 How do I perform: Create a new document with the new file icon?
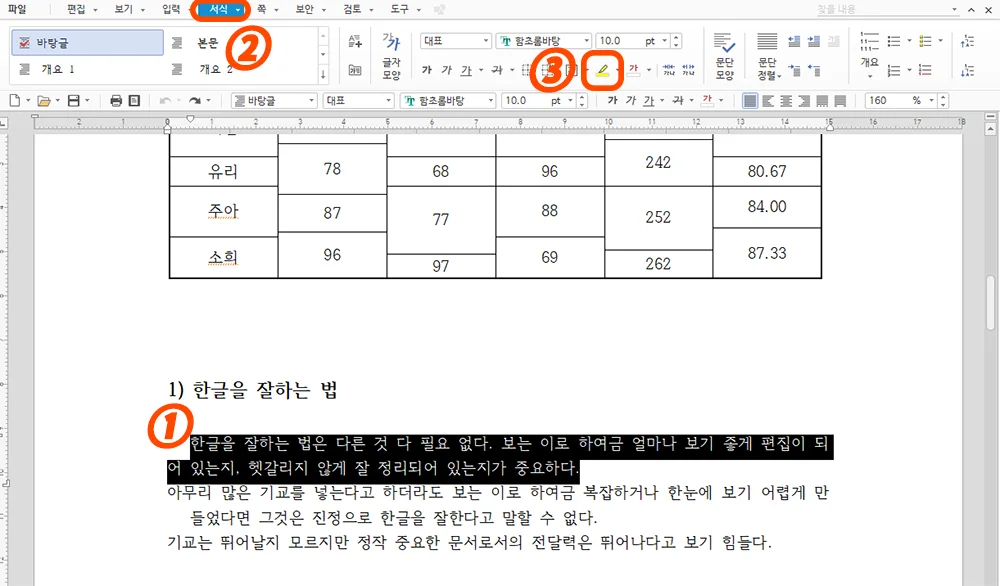point(14,100)
